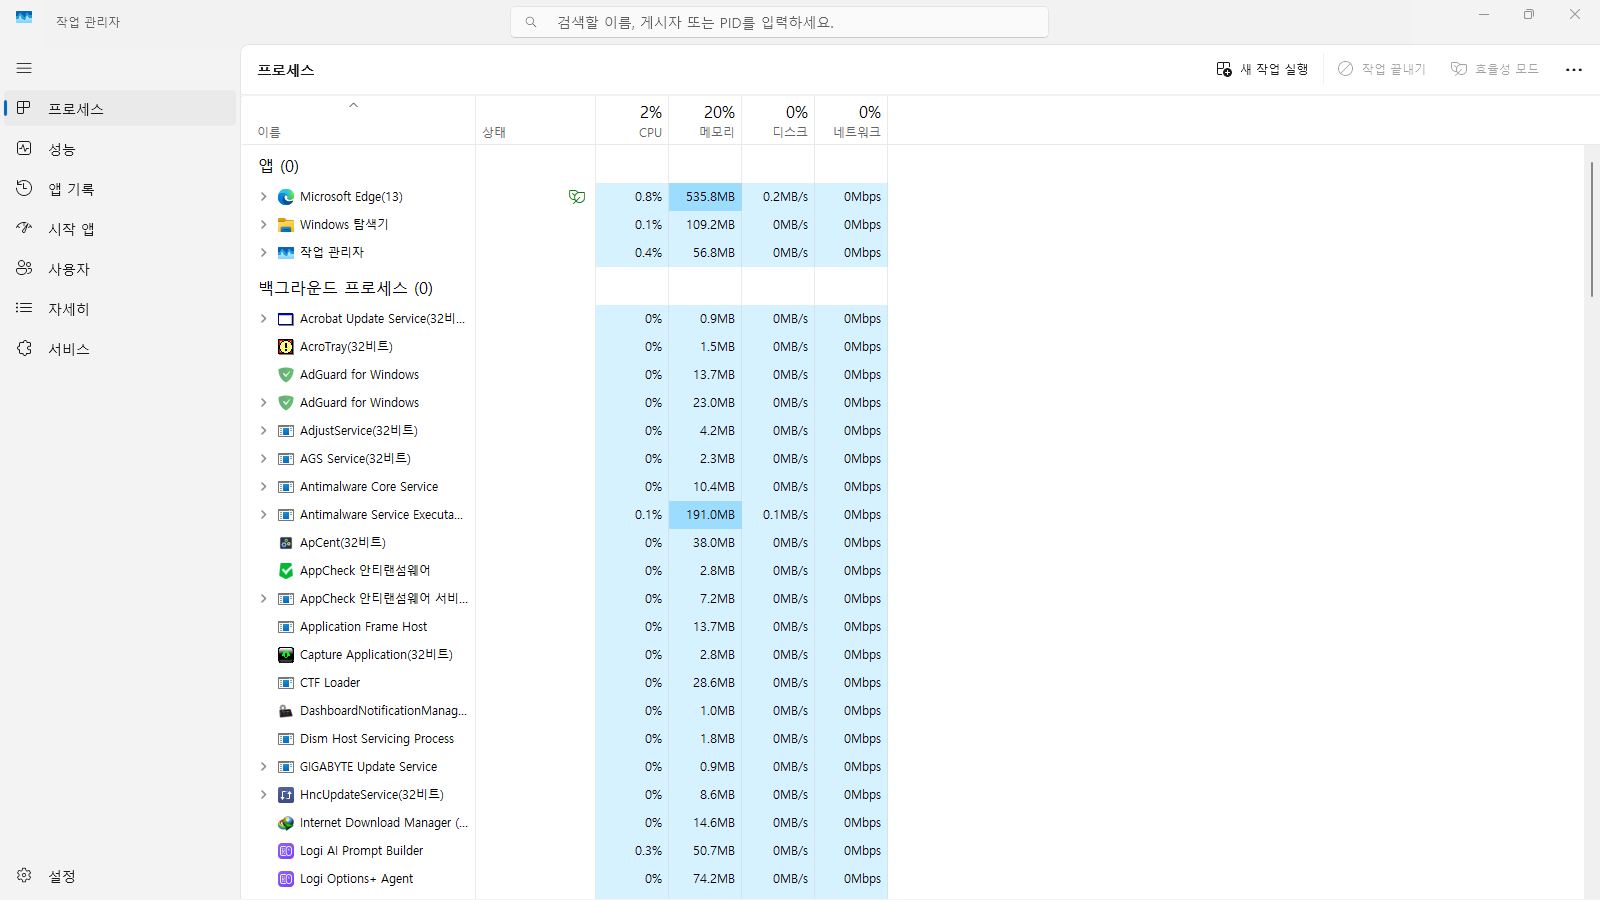Open 설정 in the sidebar
The image size is (1600, 900).
pyautogui.click(x=120, y=875)
